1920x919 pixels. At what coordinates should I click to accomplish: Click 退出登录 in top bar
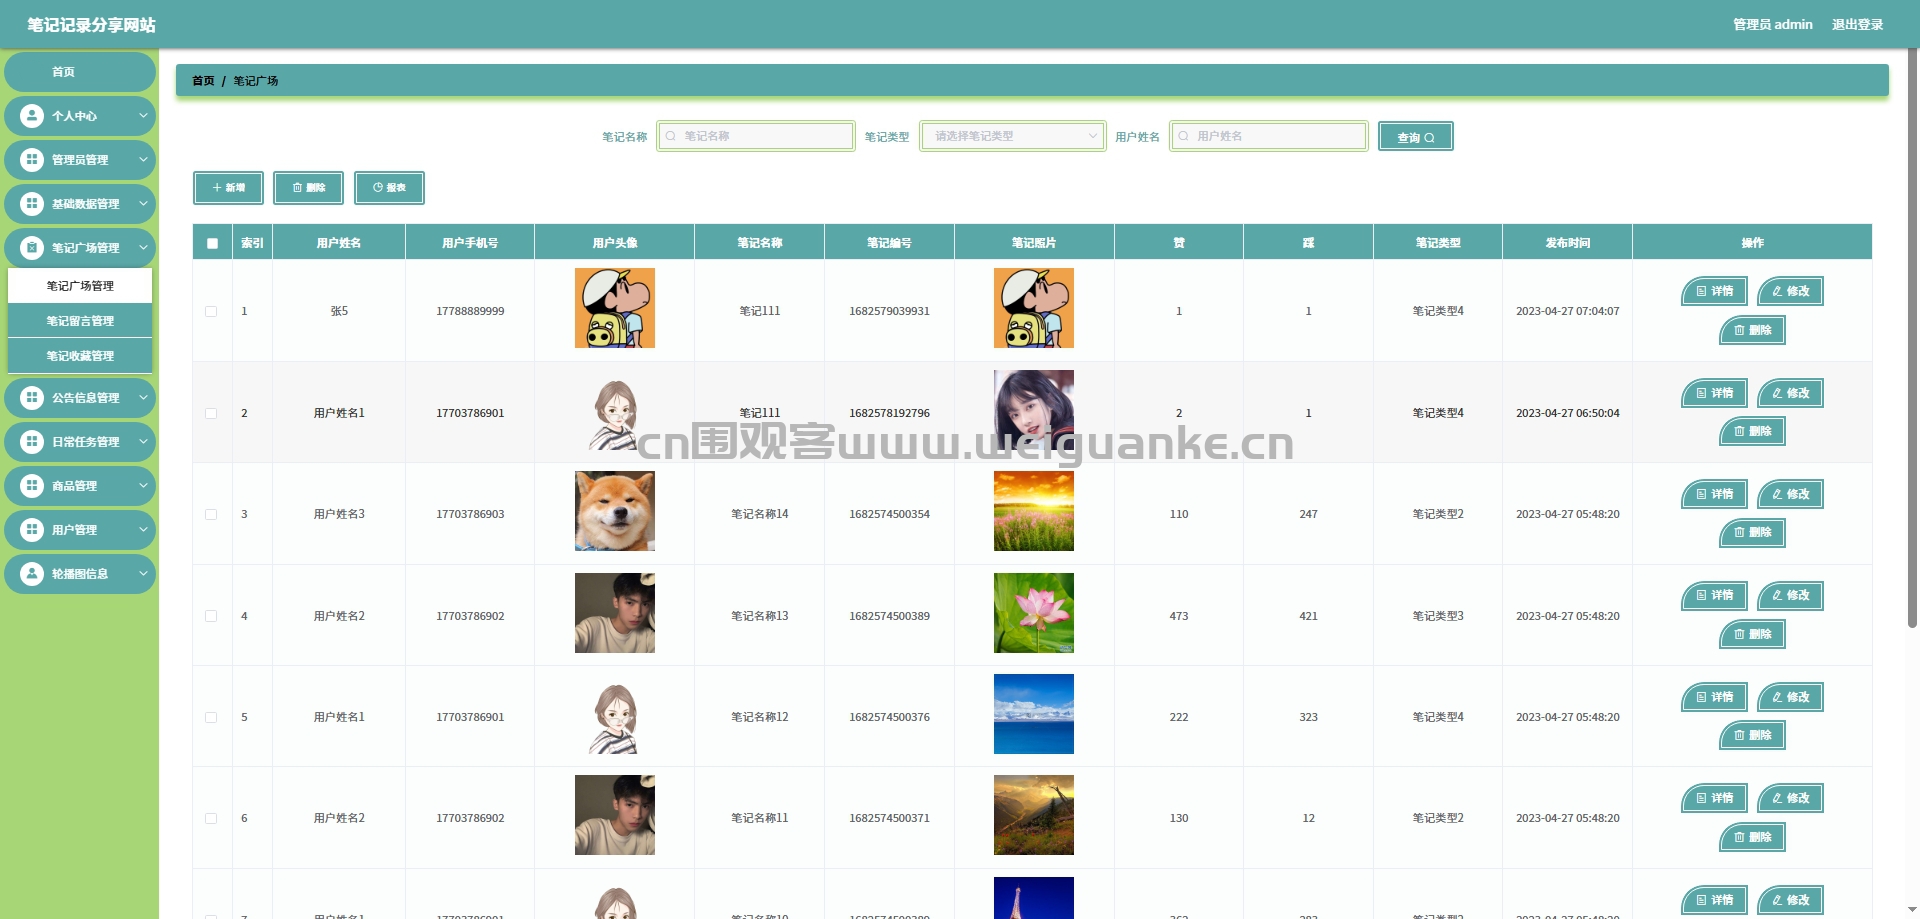pos(1857,24)
